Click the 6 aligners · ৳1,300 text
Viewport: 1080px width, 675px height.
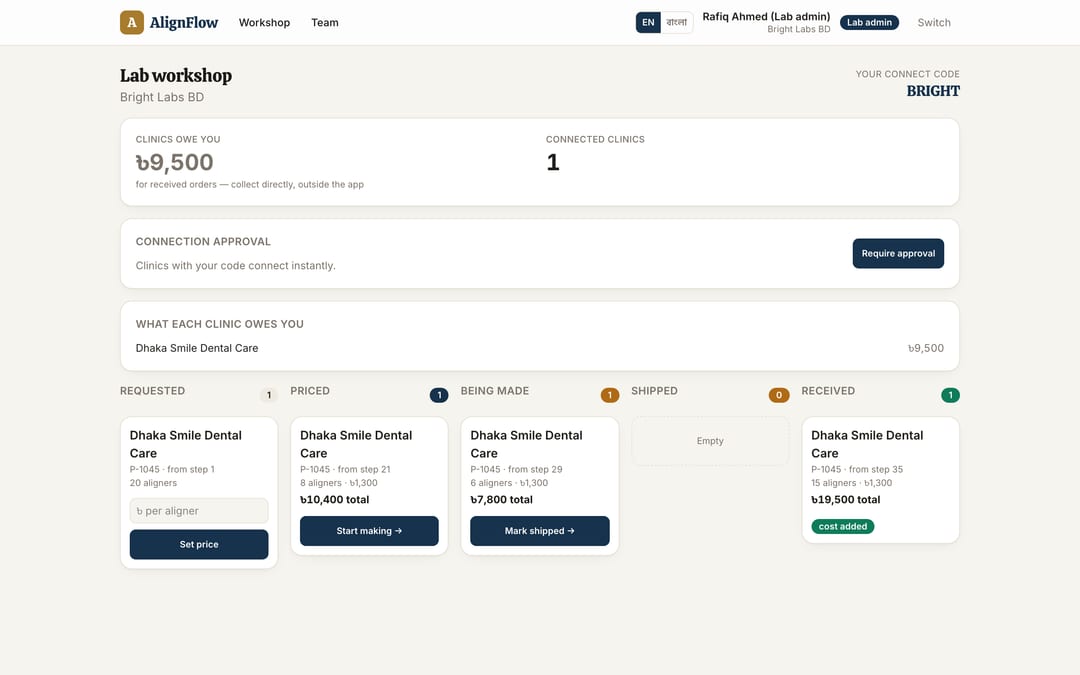(509, 483)
